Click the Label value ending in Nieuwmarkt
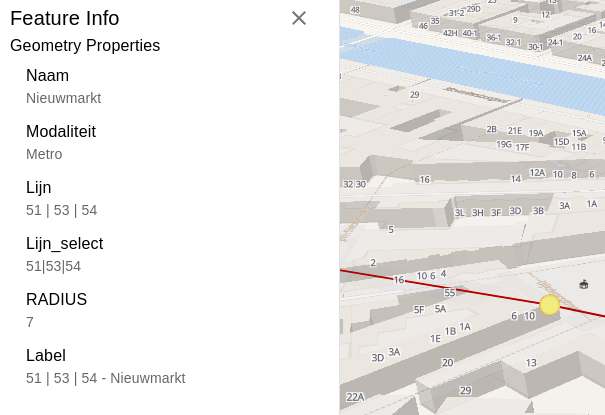Screen dimensions: 605x415 pyautogui.click(x=105, y=378)
